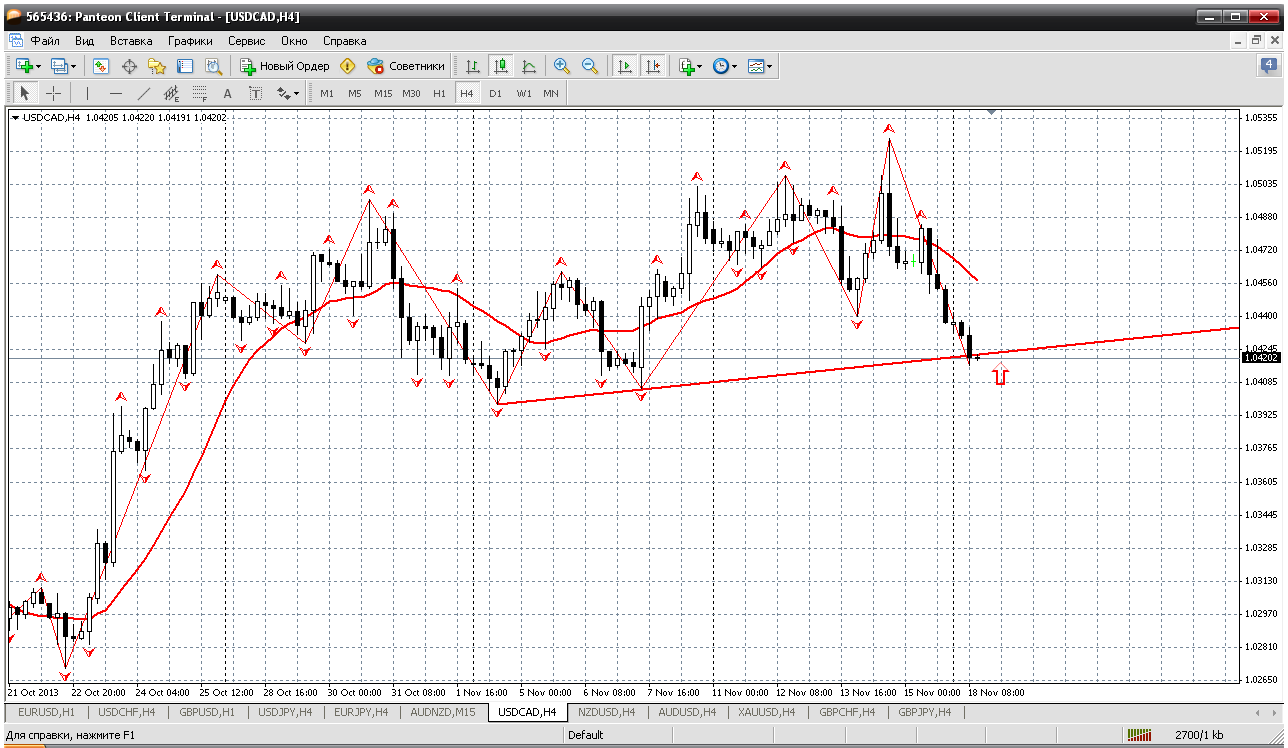Toggle chart shift button
The height and width of the screenshot is (748, 1288).
click(653, 66)
